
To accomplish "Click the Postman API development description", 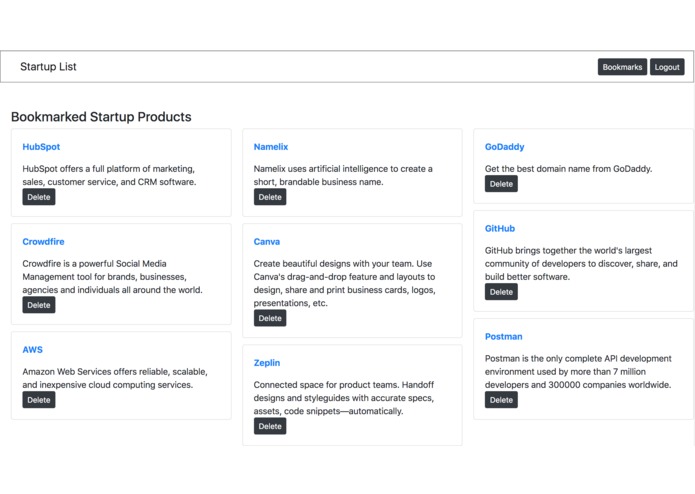I will 578,372.
